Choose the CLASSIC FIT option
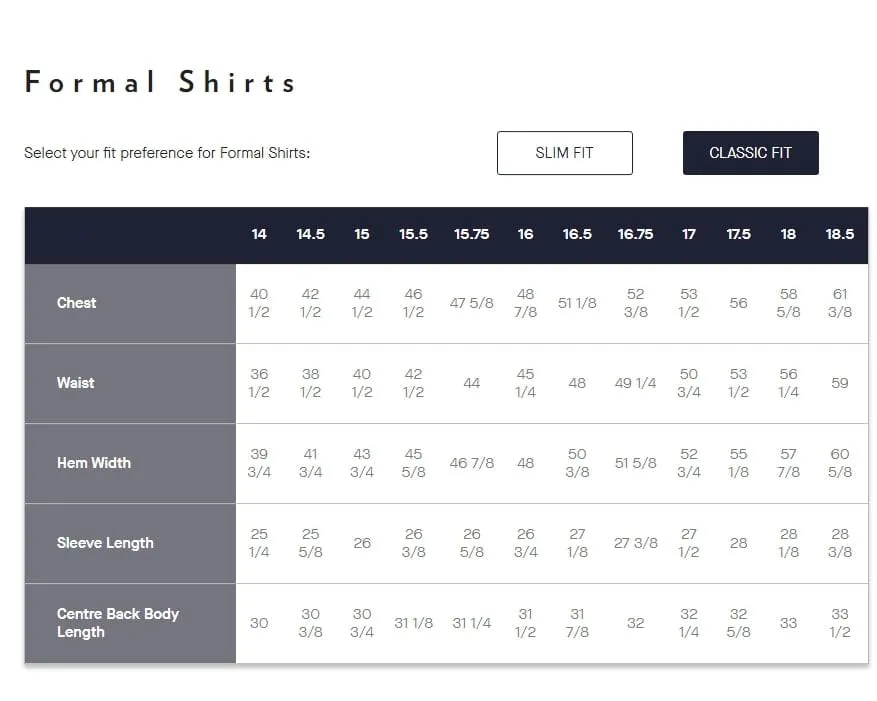This screenshot has height=701, width=877. point(750,153)
